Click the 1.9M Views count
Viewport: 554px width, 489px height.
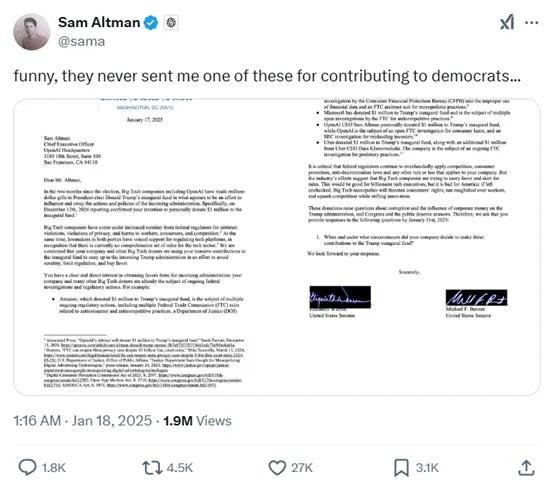pyautogui.click(x=197, y=420)
